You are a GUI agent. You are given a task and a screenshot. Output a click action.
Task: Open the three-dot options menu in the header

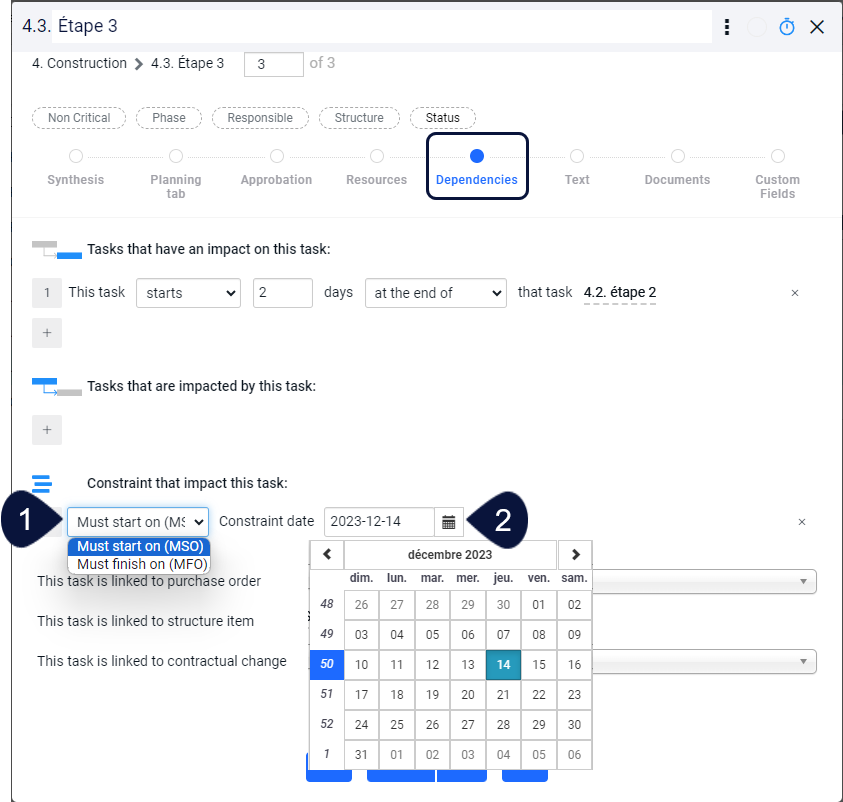[x=726, y=27]
